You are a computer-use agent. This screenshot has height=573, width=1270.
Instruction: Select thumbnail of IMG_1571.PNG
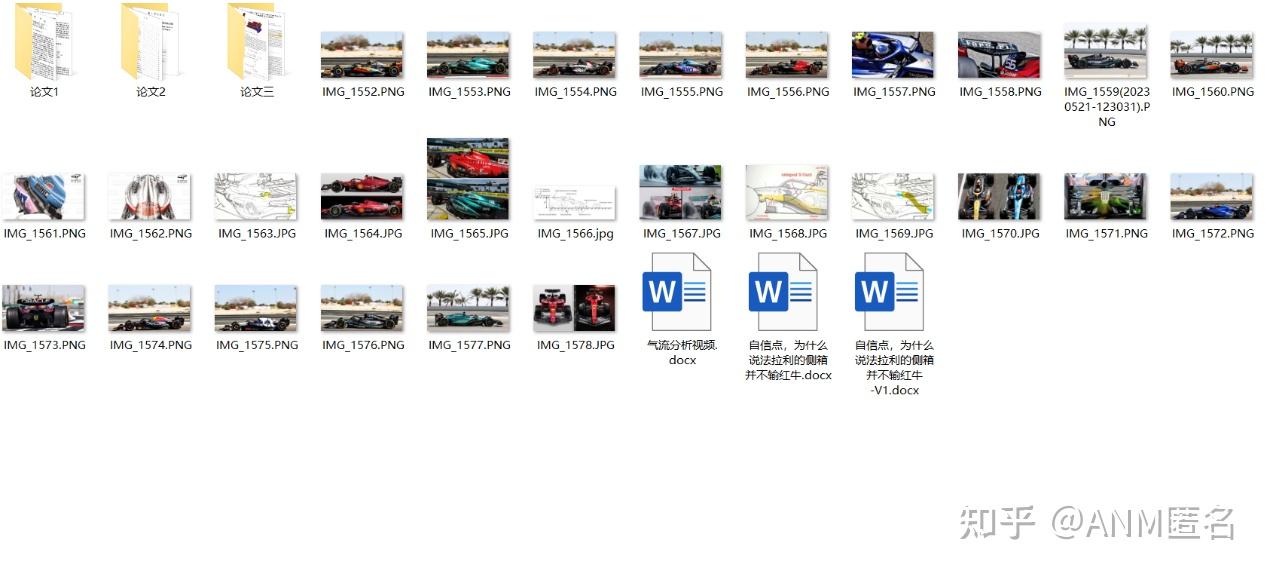point(1105,197)
